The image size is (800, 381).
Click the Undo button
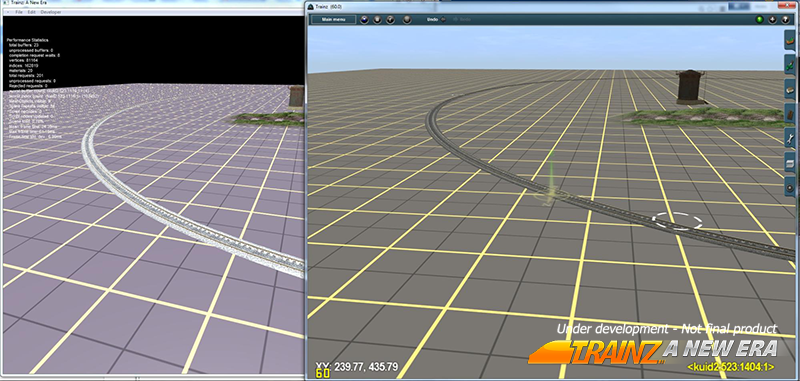point(433,20)
